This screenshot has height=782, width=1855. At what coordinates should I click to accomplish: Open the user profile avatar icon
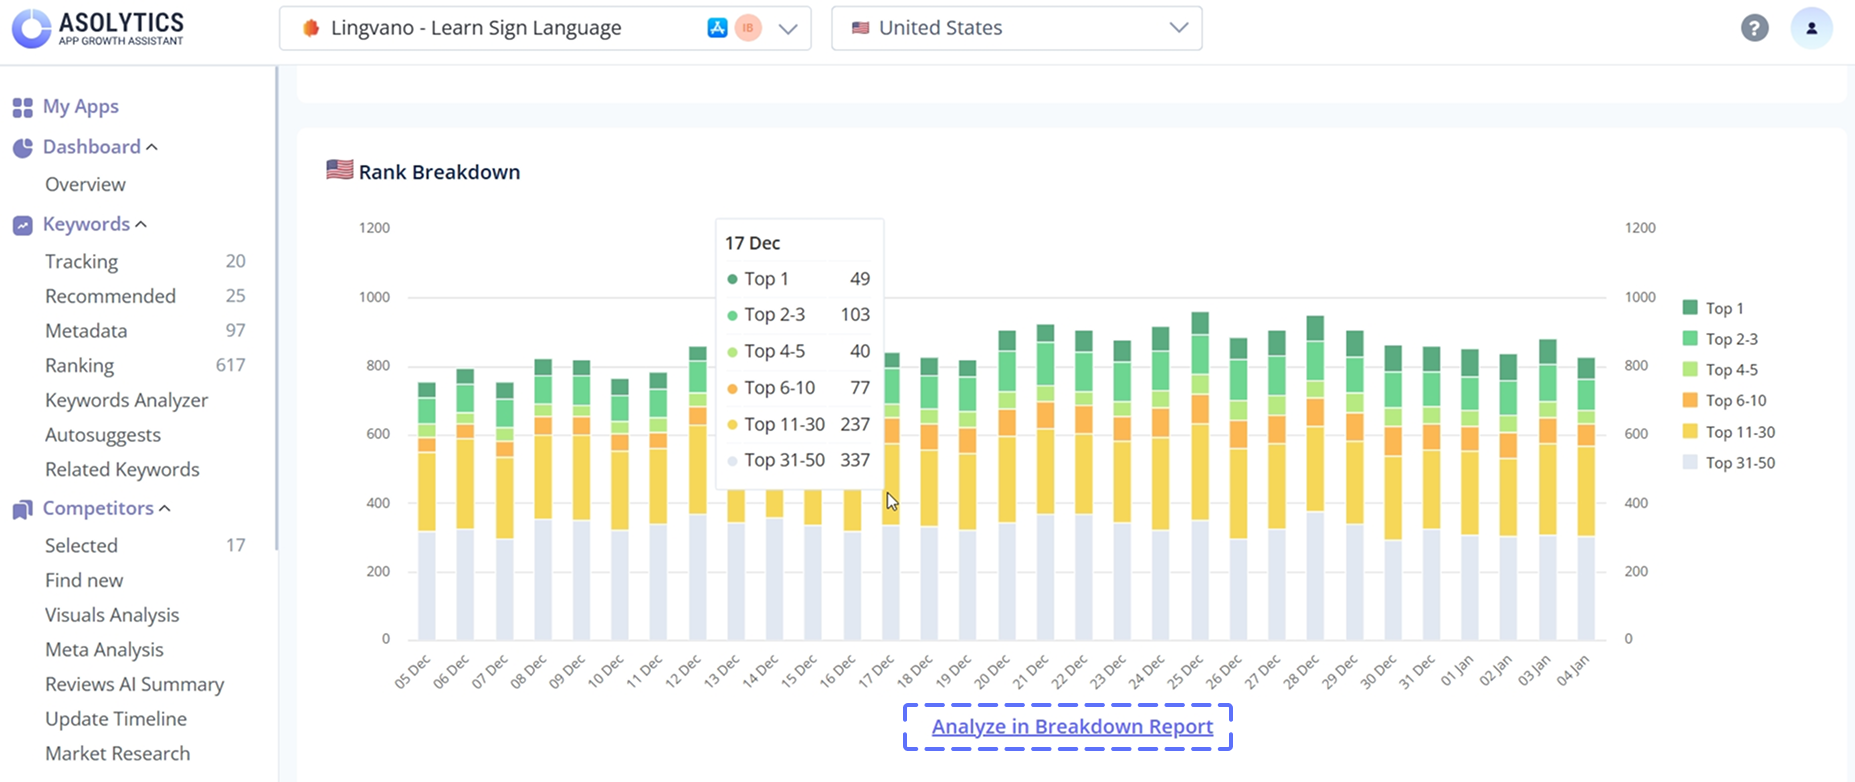click(1811, 28)
